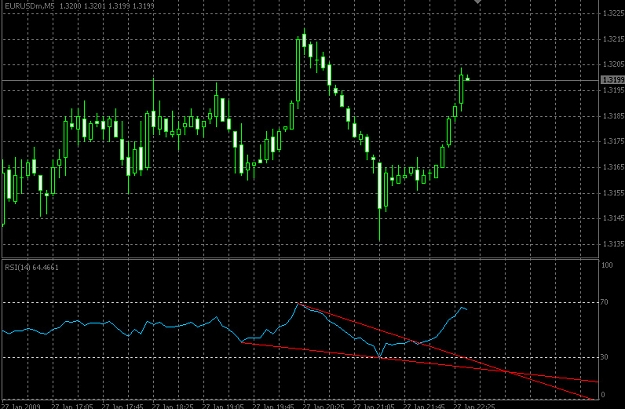Viewport: 625px width, 409px height.
Task: Click the 1.3155 price scale label
Action: point(613,193)
